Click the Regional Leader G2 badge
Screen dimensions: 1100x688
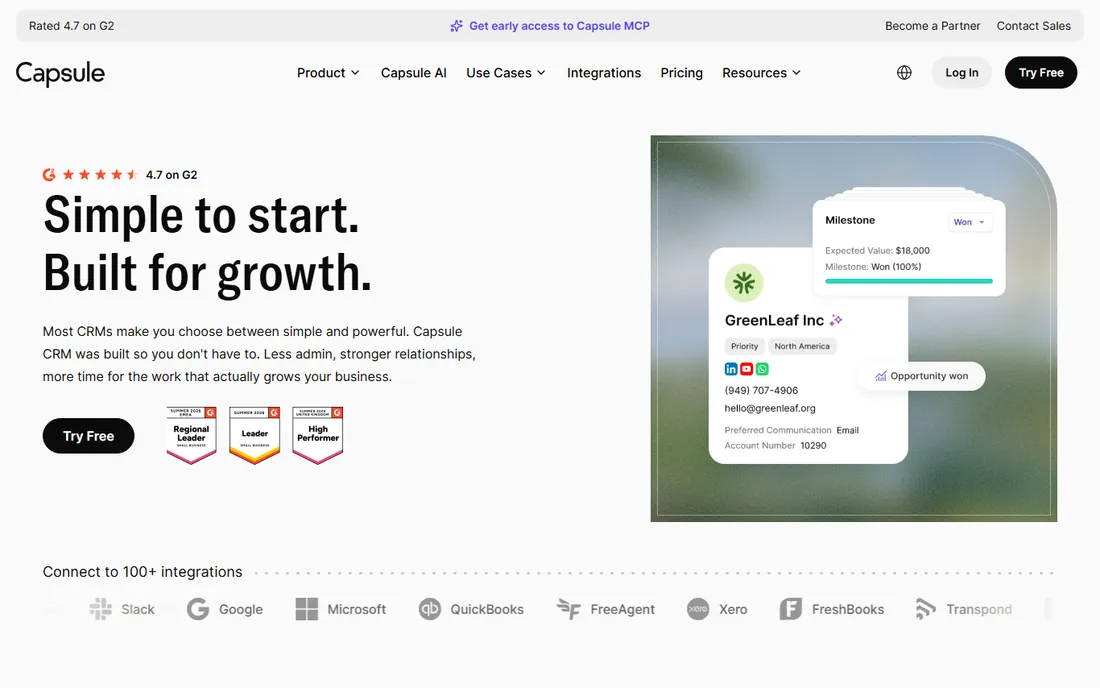pyautogui.click(x=192, y=436)
